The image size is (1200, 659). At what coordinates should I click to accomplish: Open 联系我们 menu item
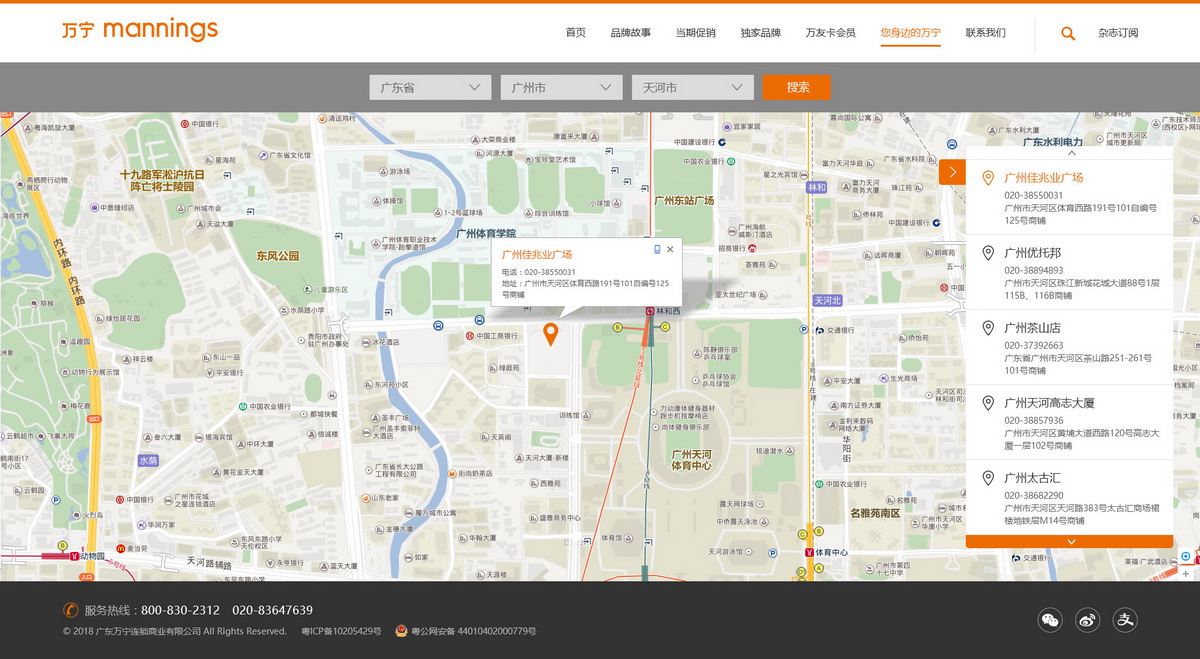(x=986, y=33)
